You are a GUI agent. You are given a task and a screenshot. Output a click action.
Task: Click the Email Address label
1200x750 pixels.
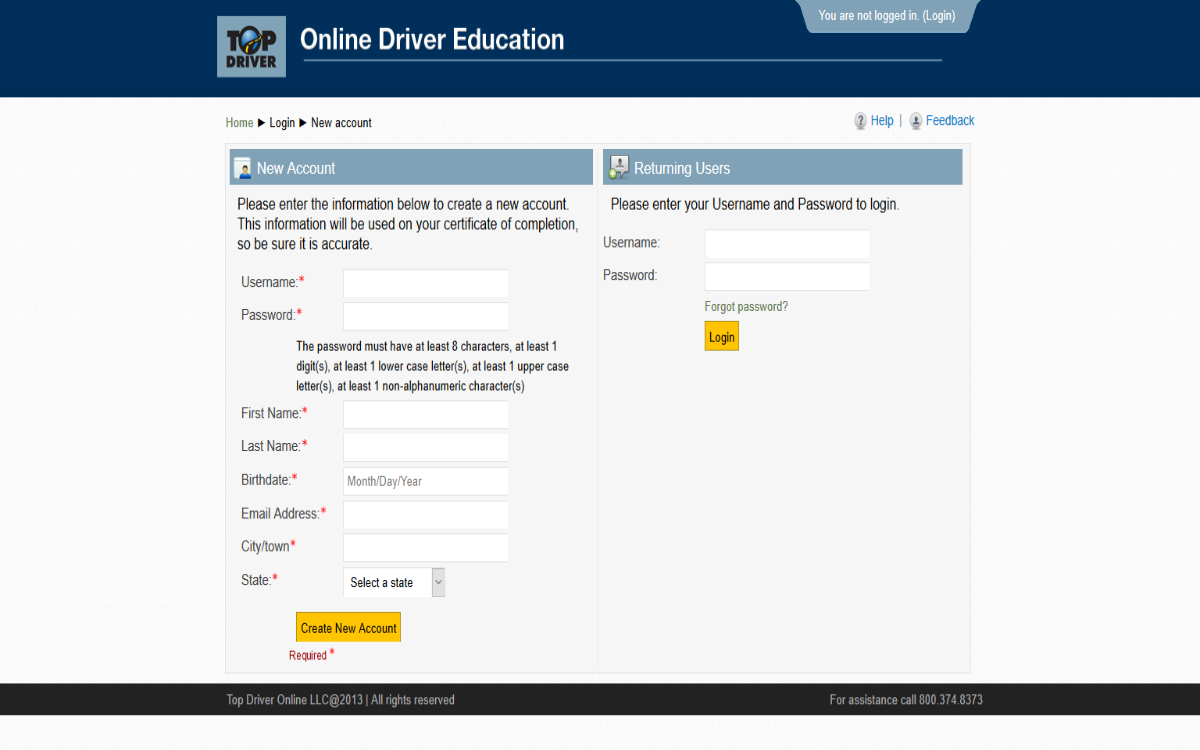click(x=280, y=513)
